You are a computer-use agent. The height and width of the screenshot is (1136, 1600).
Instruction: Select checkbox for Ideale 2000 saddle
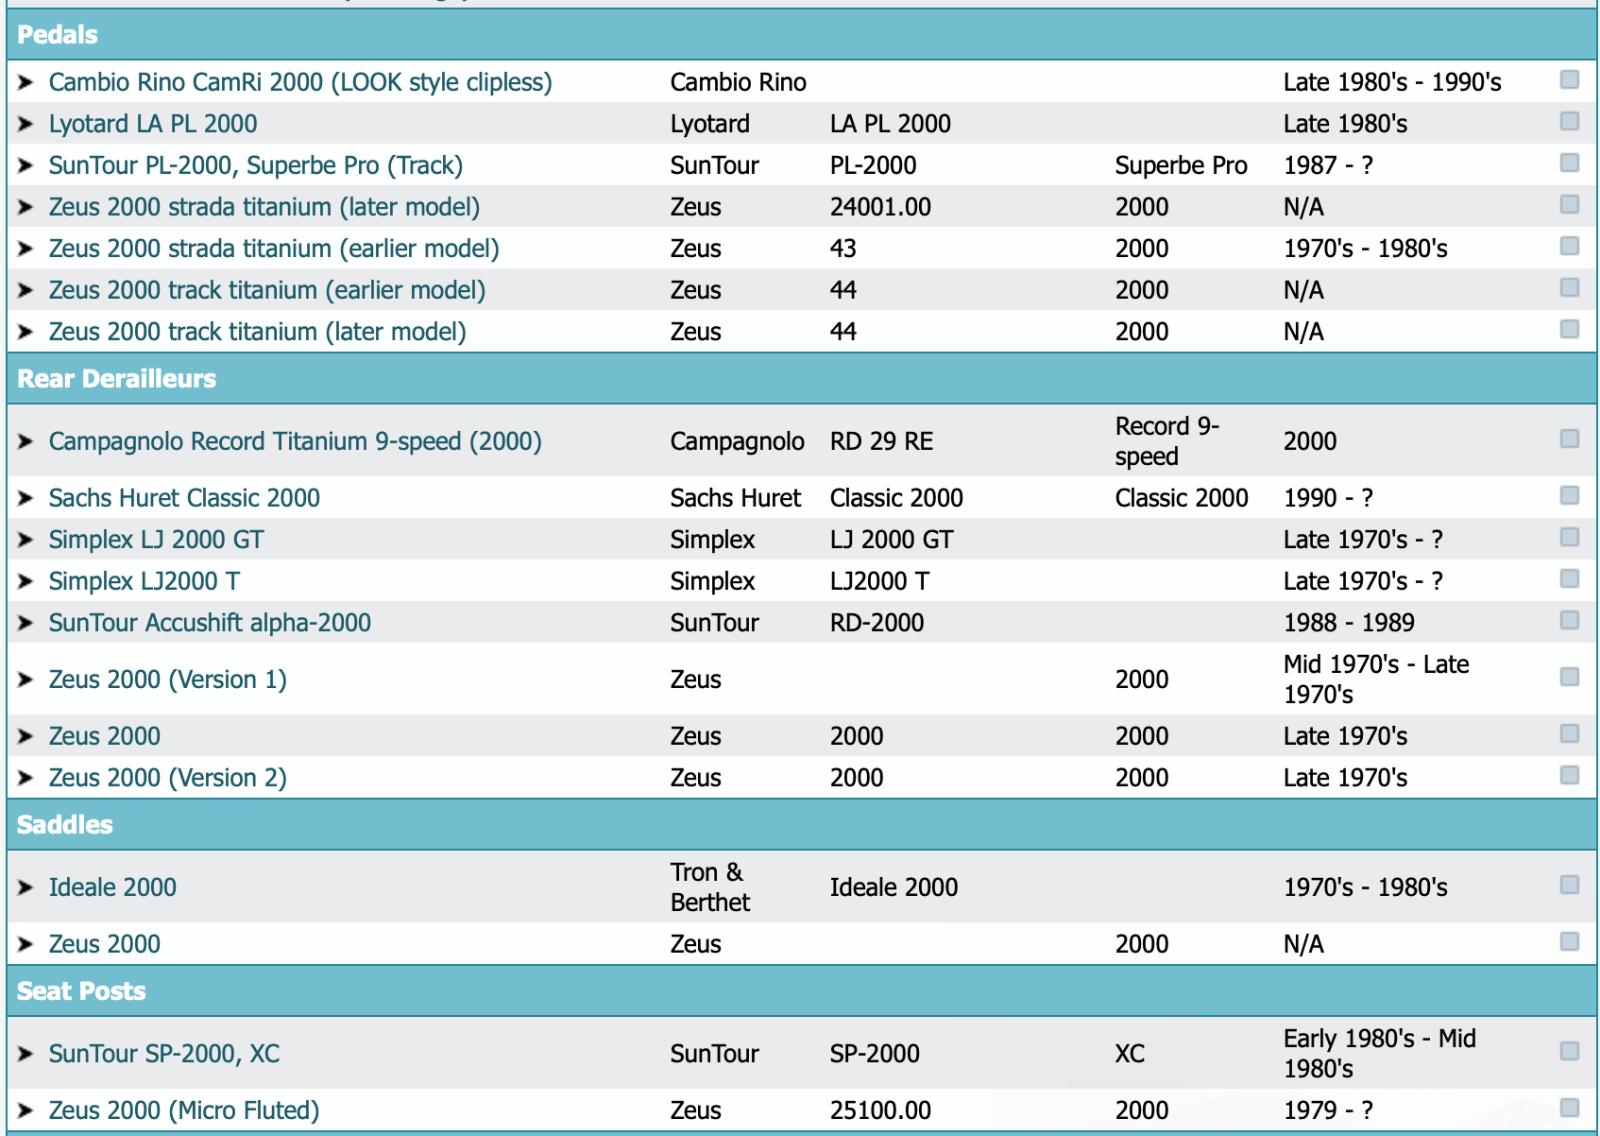coord(1569,885)
